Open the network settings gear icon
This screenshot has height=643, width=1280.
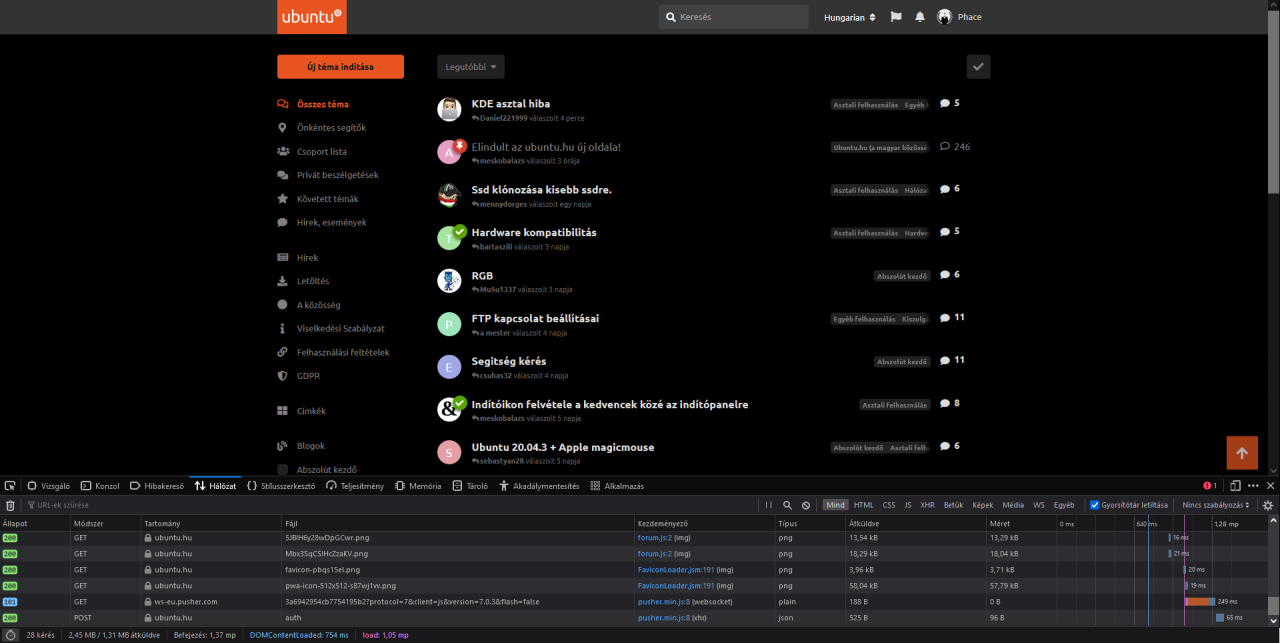(x=1268, y=505)
